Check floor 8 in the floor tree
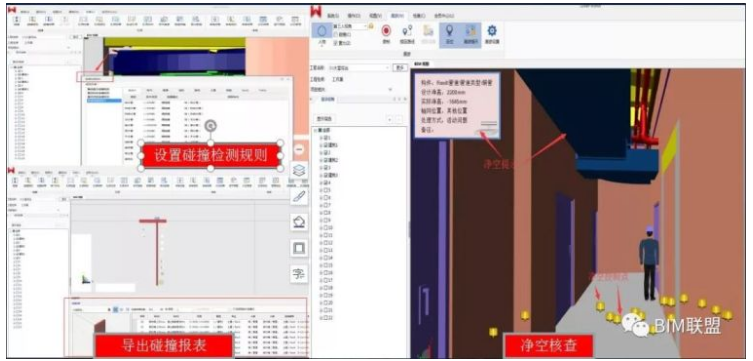753x361 pixels. (326, 213)
